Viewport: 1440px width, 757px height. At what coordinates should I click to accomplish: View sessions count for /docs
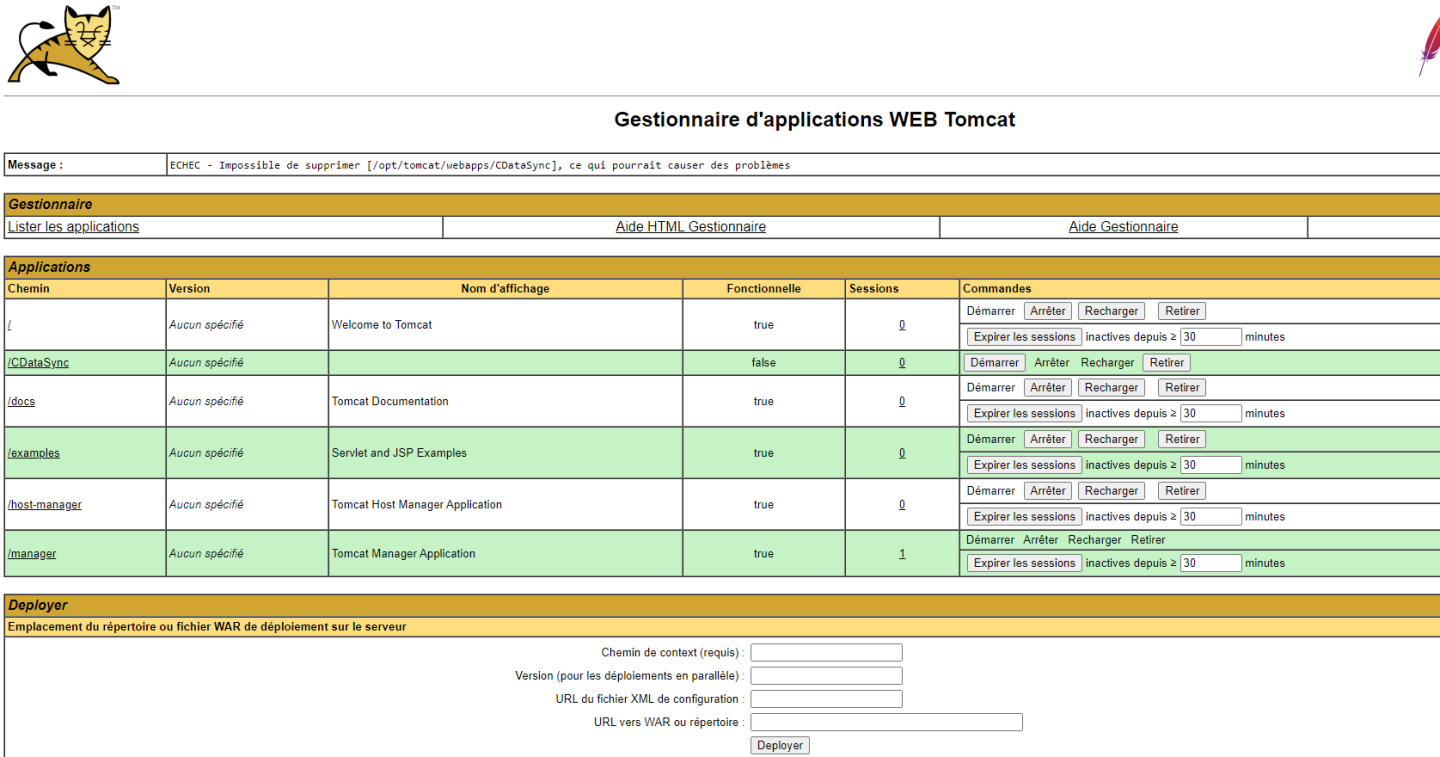(x=902, y=402)
